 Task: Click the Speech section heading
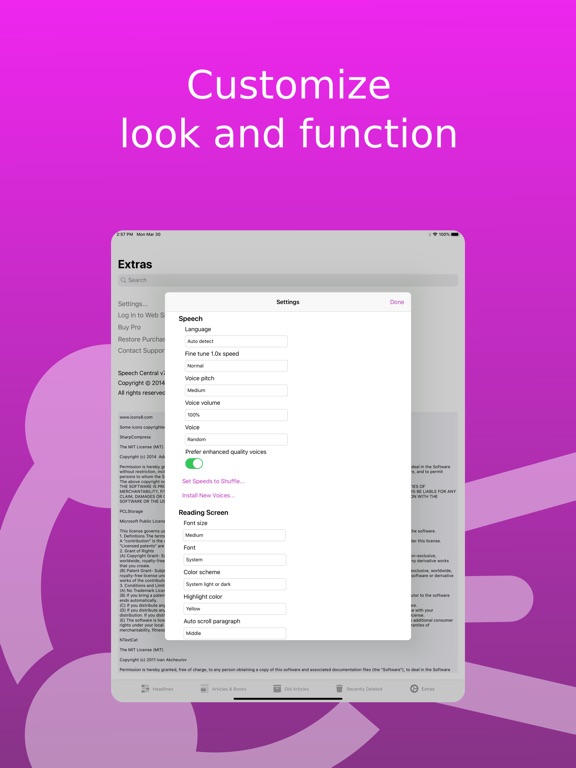coord(191,318)
